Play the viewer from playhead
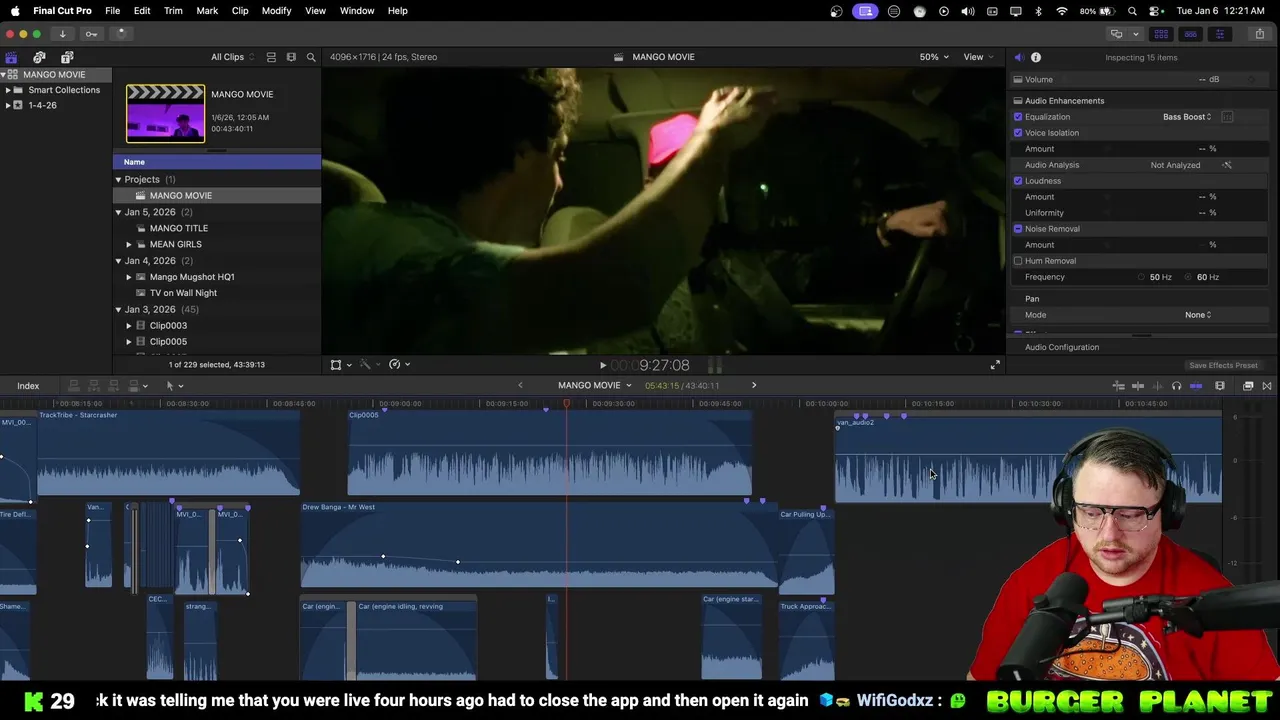This screenshot has width=1280, height=720. tap(602, 366)
